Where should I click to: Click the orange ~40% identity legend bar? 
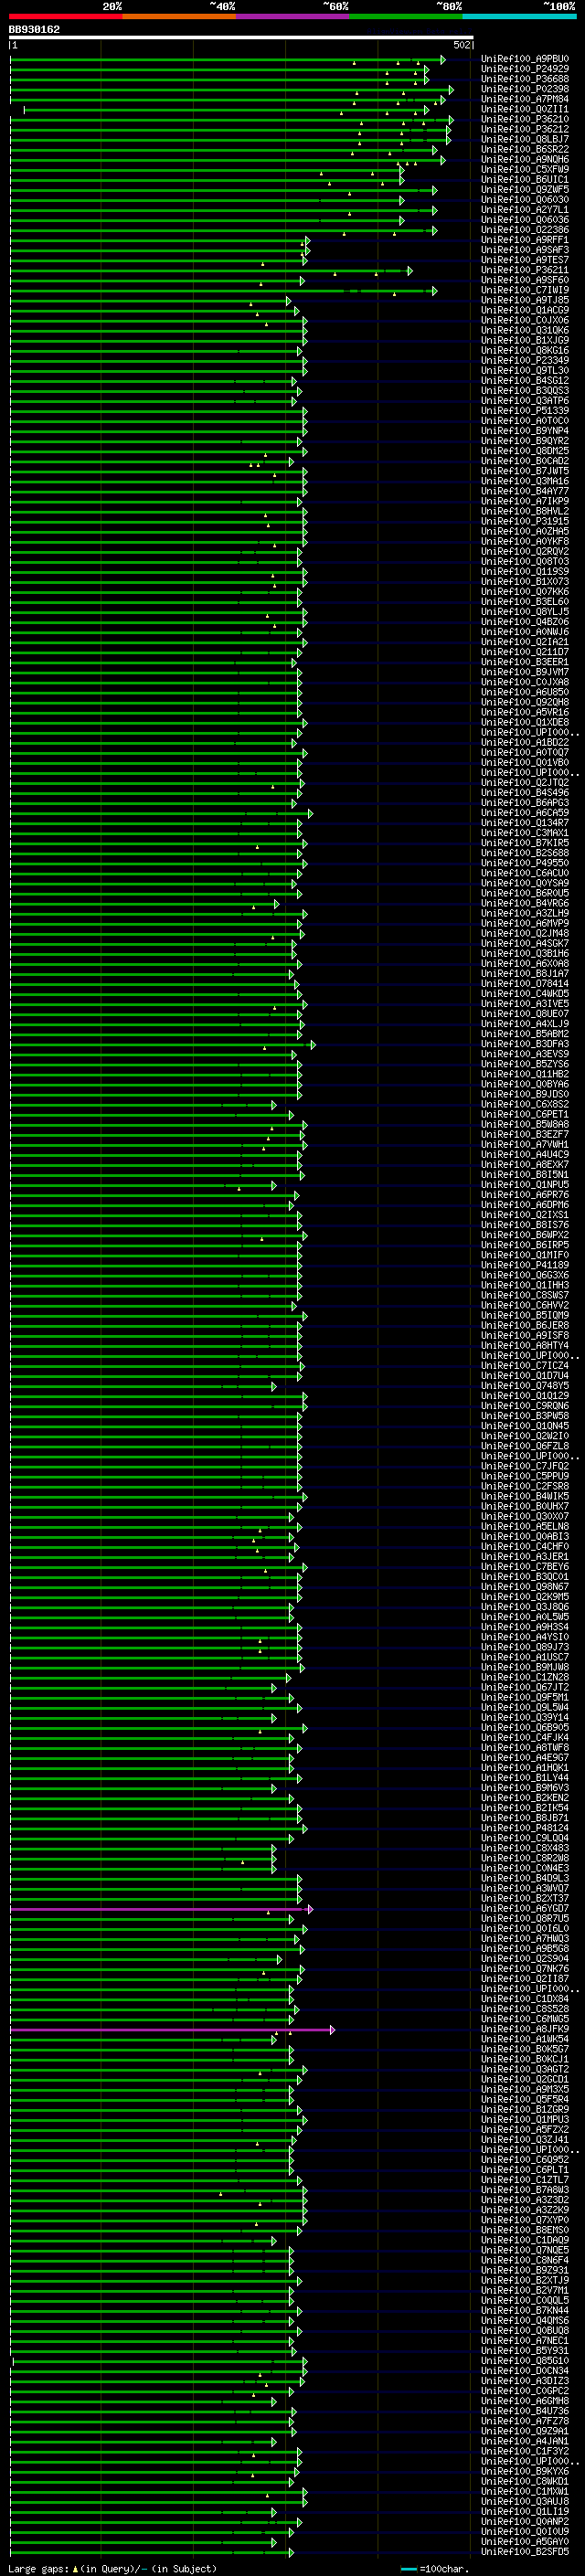tap(180, 16)
